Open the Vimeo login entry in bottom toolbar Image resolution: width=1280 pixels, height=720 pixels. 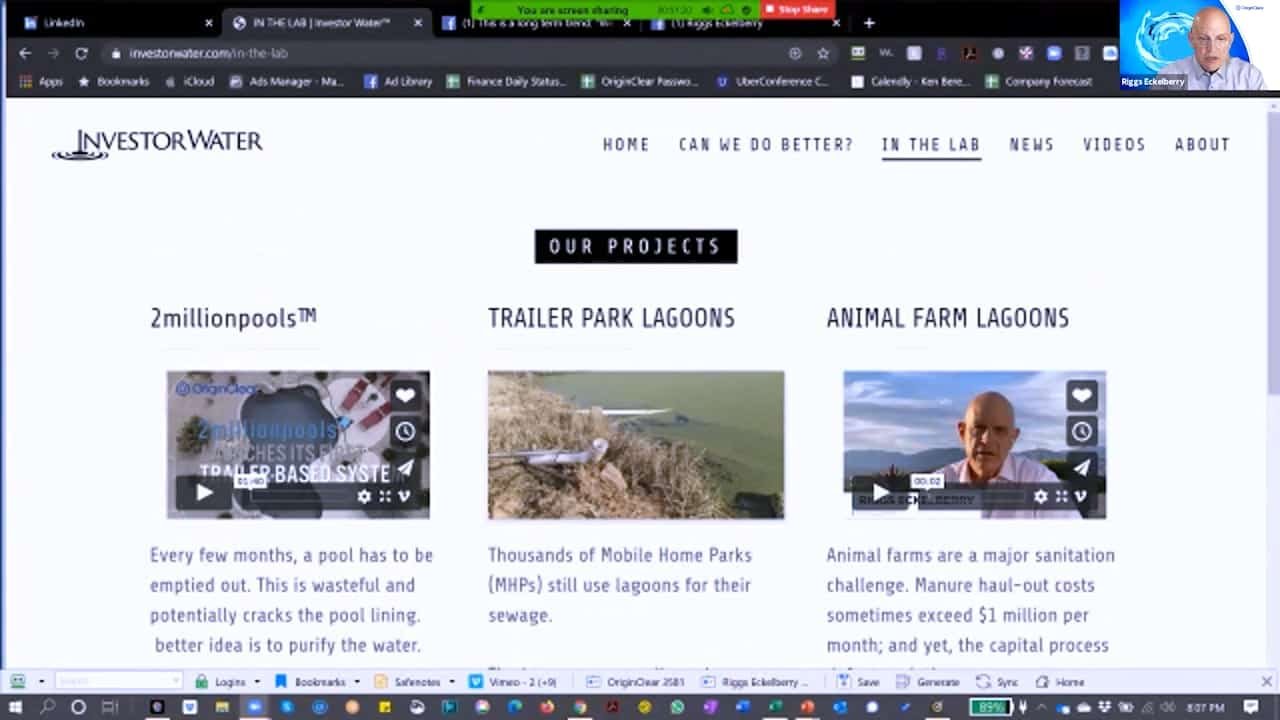[x=513, y=682]
